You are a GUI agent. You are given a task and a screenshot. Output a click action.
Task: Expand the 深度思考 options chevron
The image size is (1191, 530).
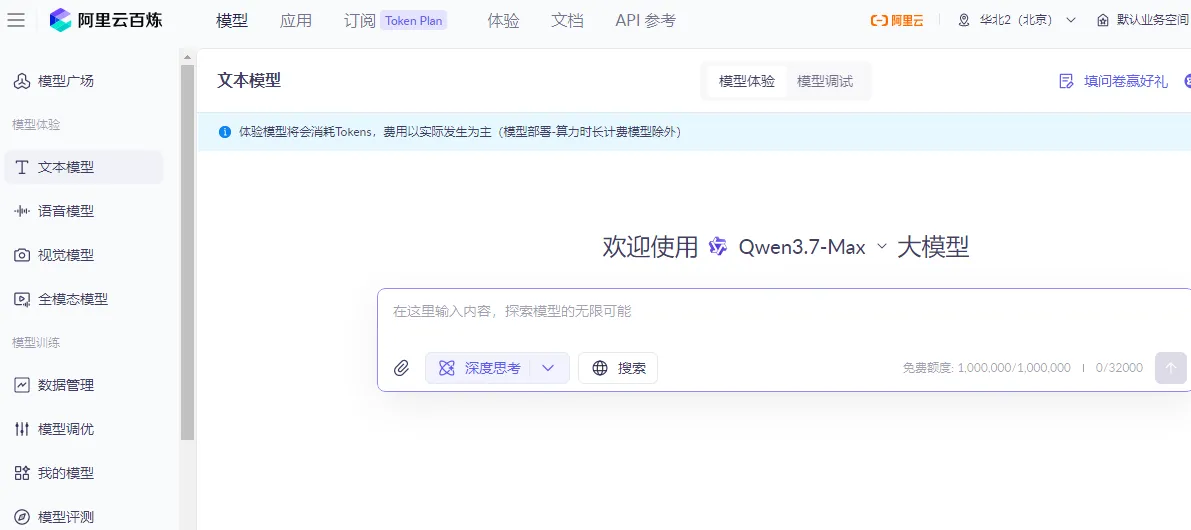coord(548,368)
